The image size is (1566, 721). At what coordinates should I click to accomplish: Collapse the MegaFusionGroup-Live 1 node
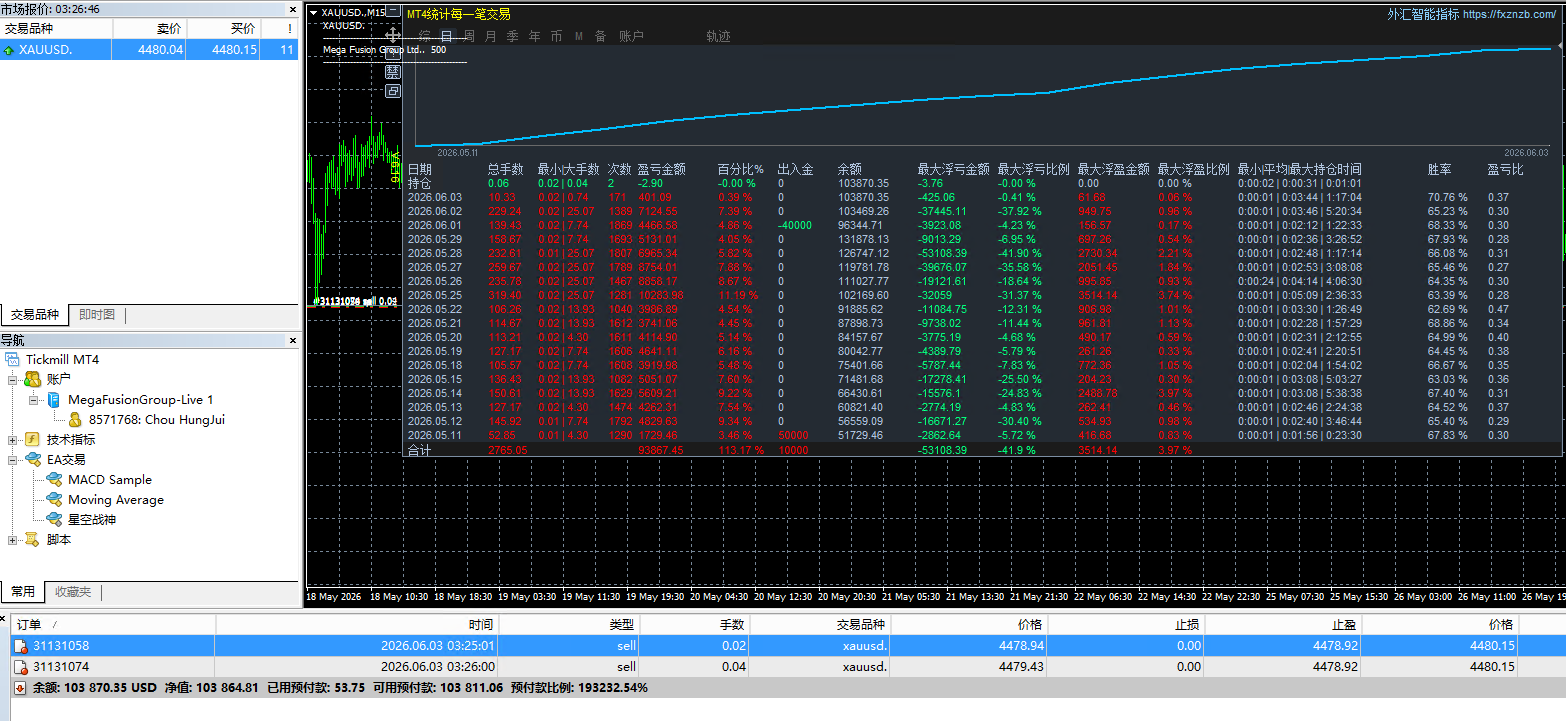pos(33,400)
